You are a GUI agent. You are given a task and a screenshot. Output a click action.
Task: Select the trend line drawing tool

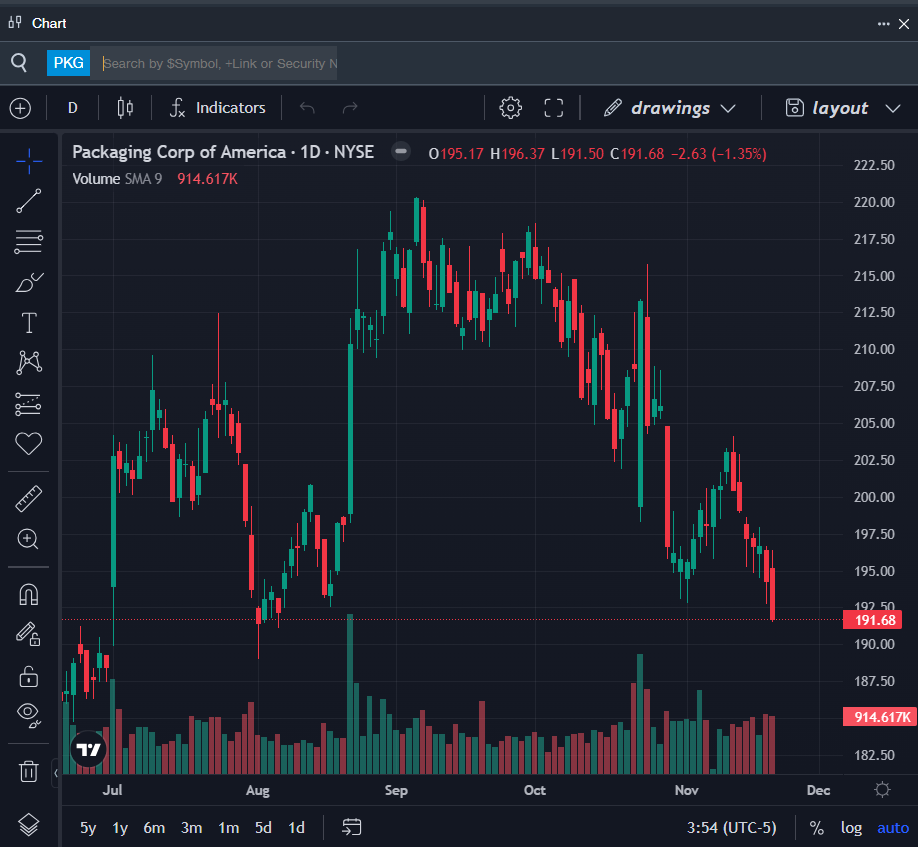(29, 201)
